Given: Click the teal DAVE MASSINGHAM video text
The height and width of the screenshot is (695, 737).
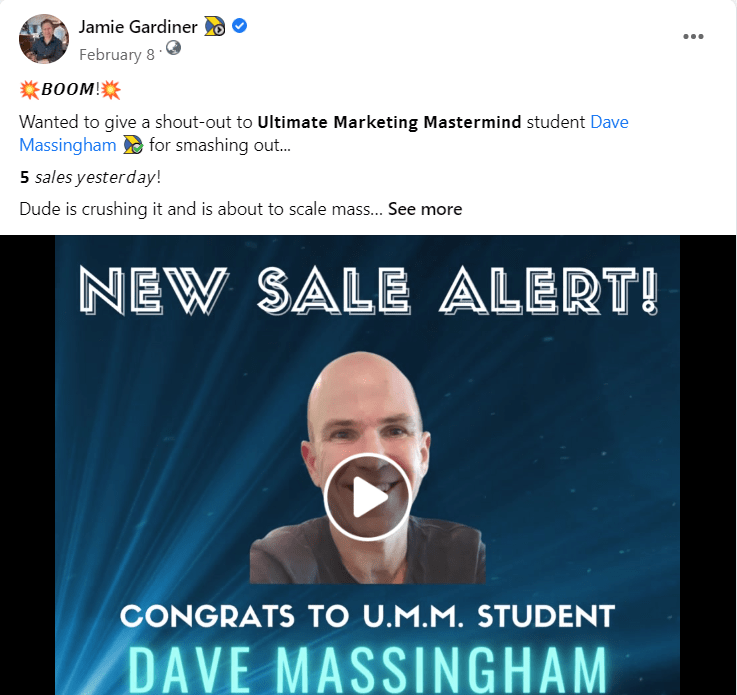Looking at the screenshot, I should [367, 670].
